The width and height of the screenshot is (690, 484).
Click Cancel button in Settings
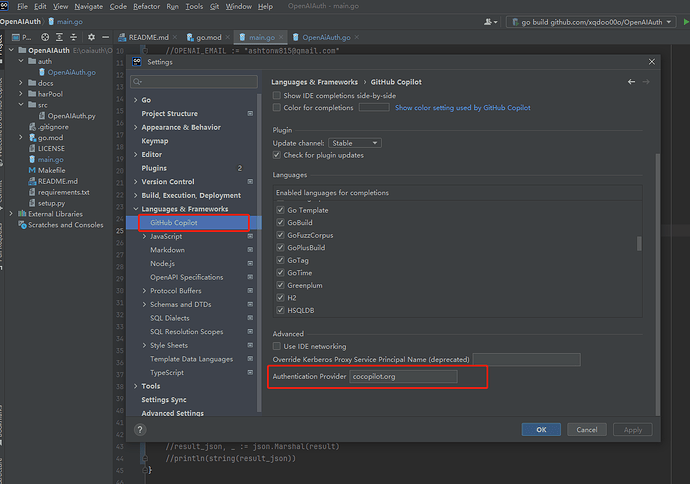click(587, 430)
